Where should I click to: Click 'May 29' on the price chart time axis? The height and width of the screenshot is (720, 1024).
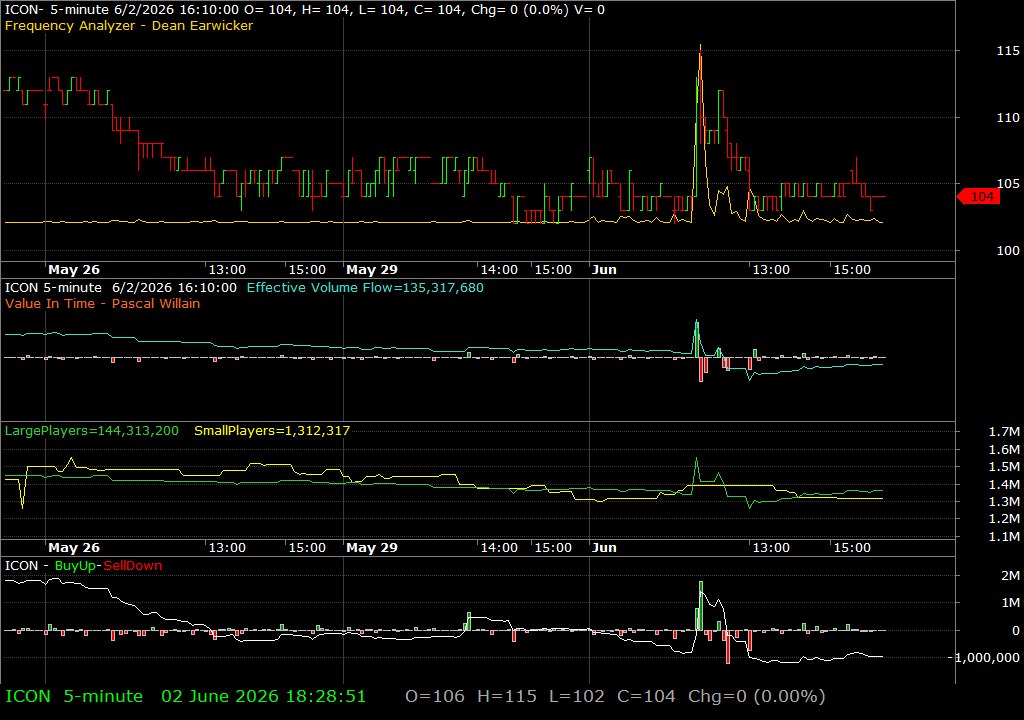coord(372,269)
